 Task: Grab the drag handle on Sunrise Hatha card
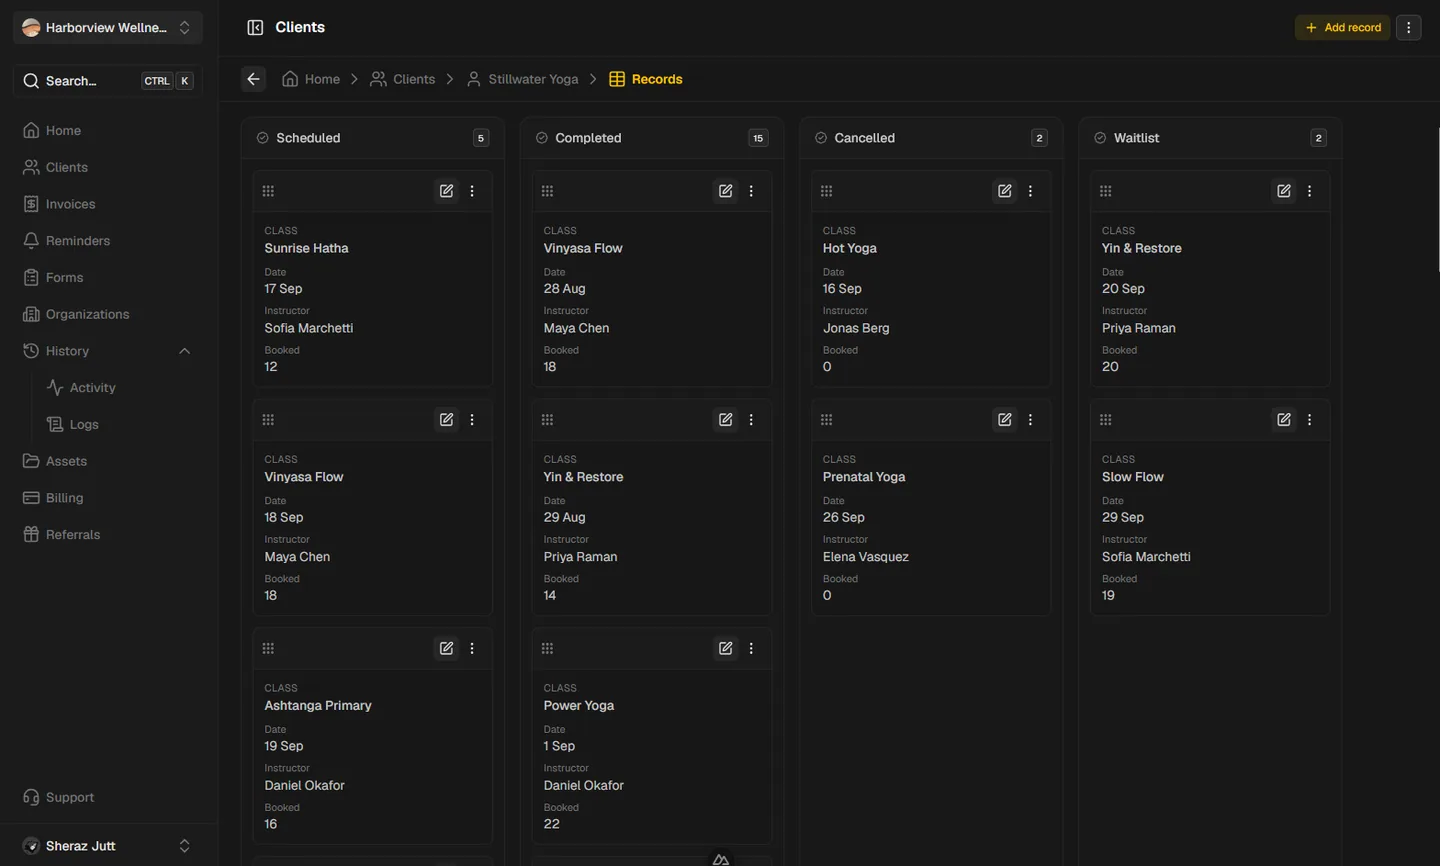click(x=268, y=191)
